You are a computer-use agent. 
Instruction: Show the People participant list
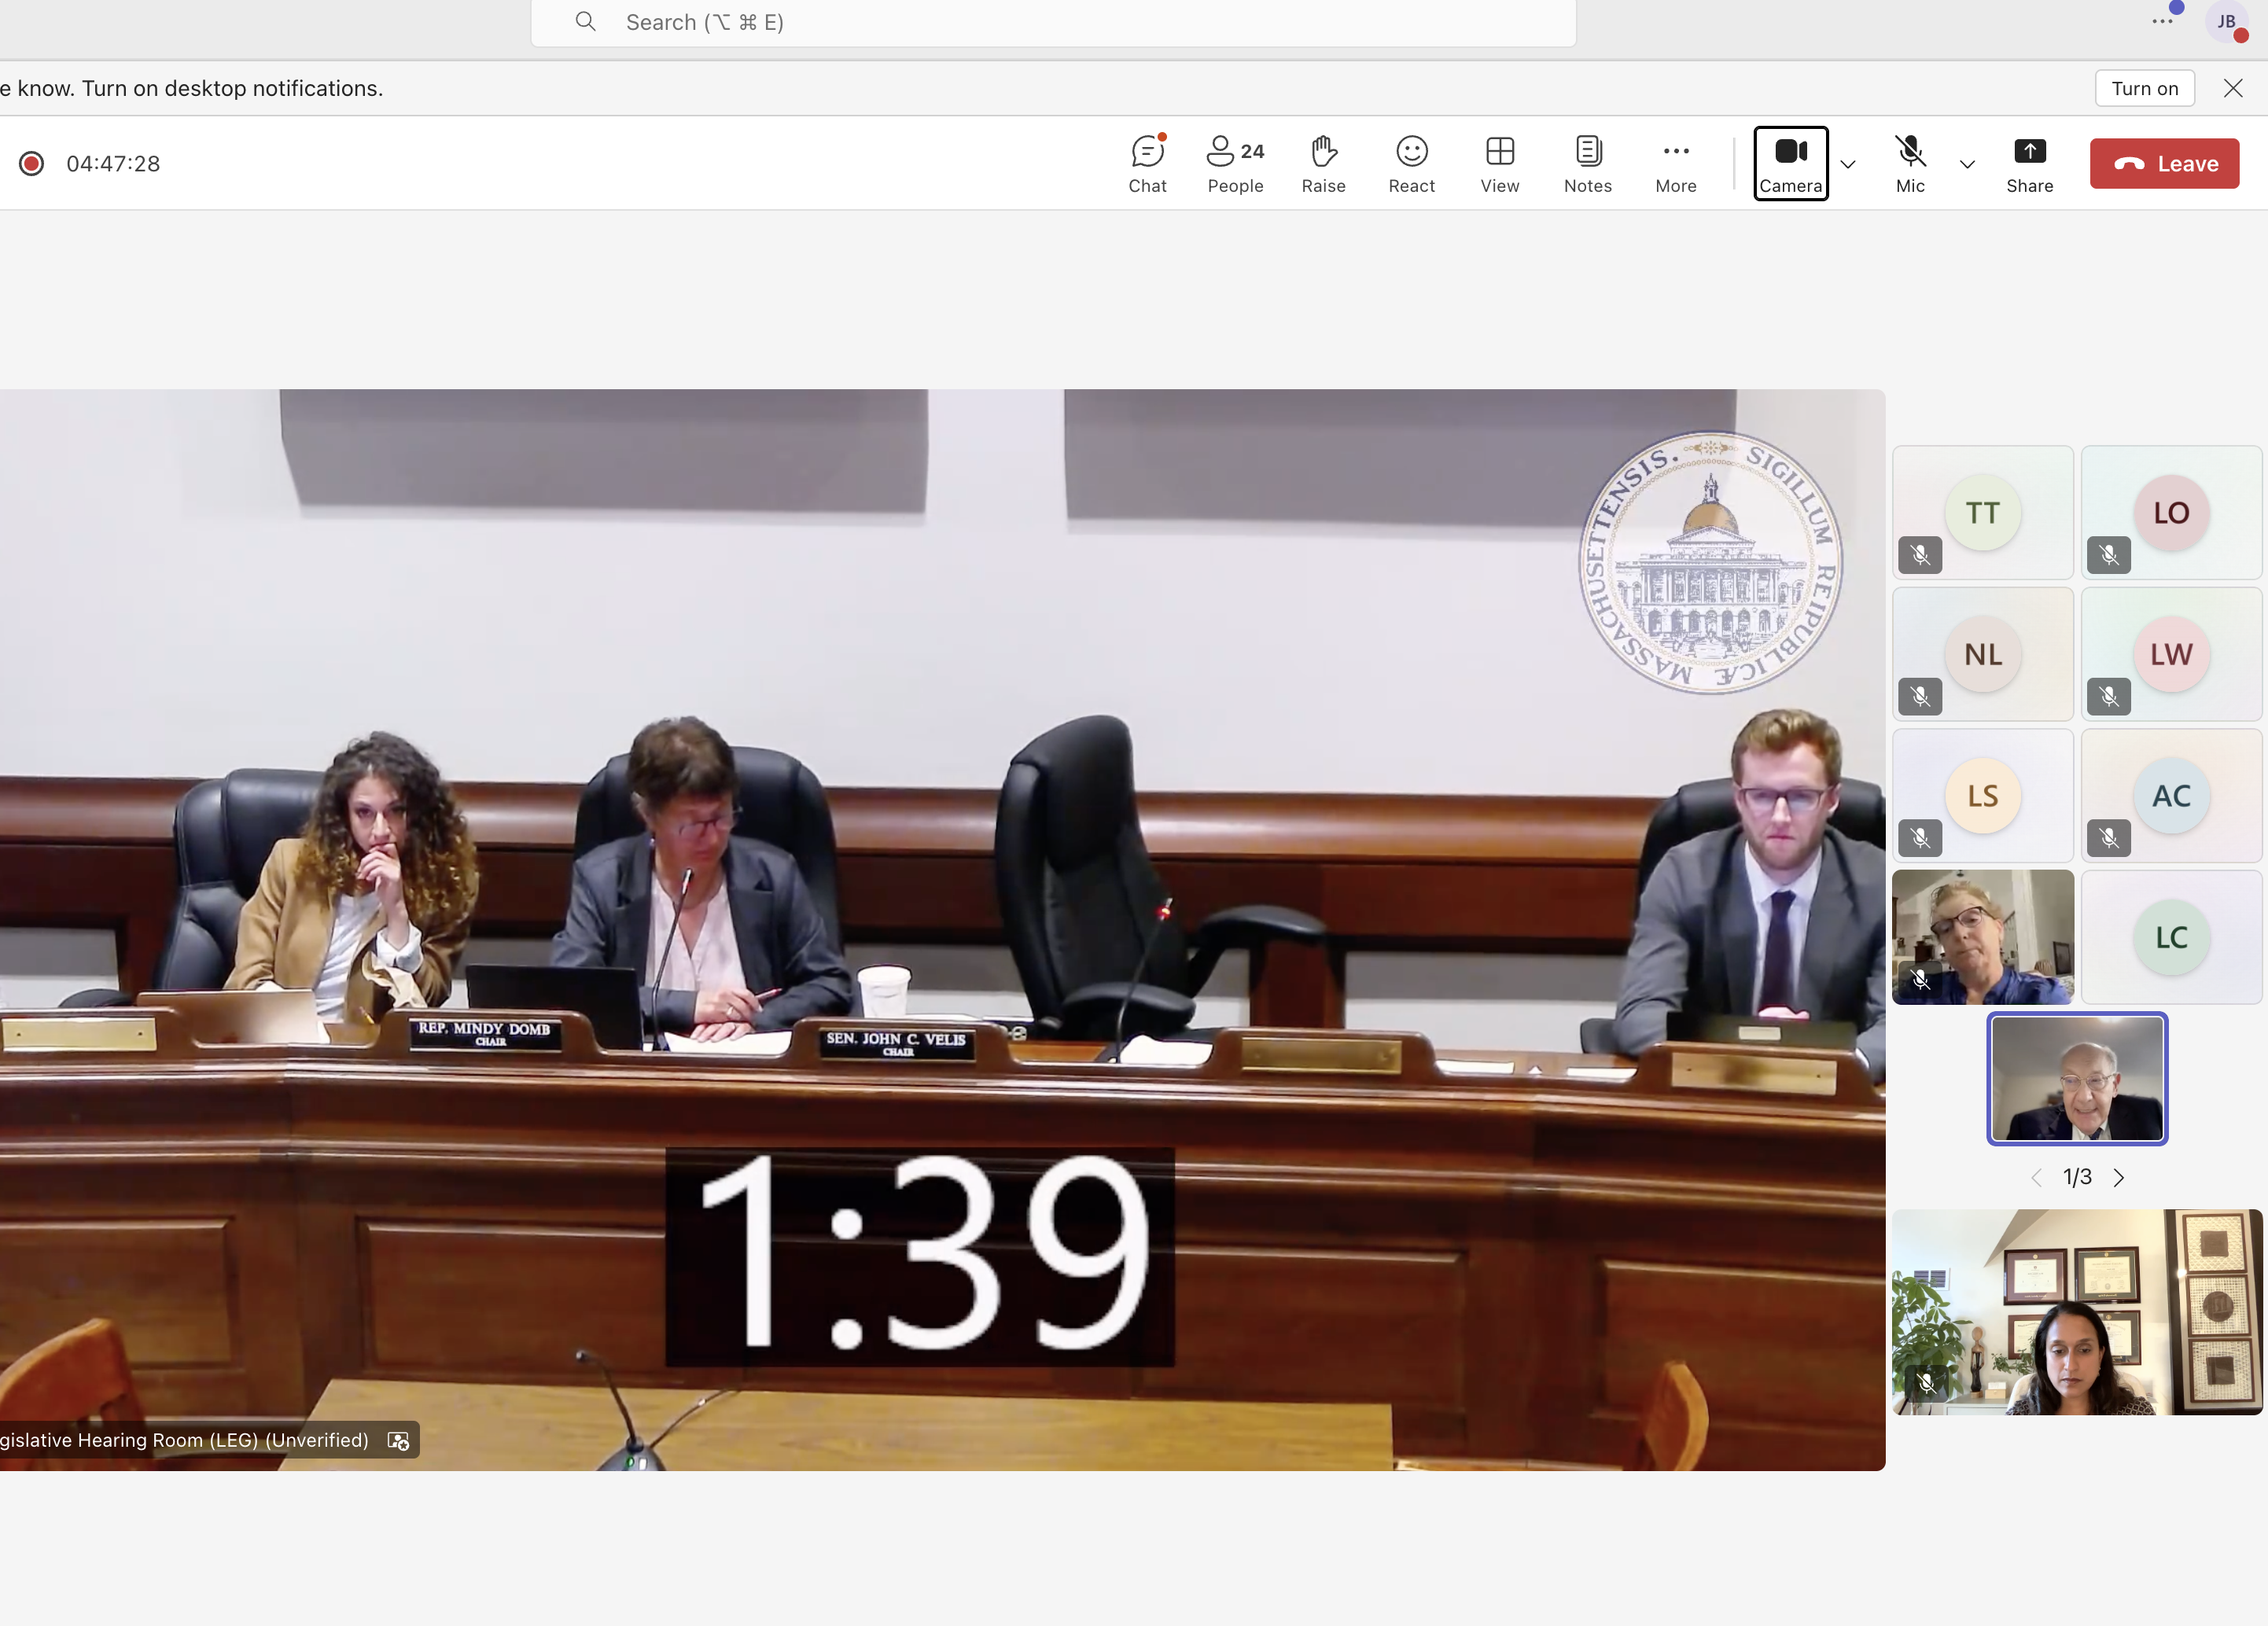pos(1235,164)
